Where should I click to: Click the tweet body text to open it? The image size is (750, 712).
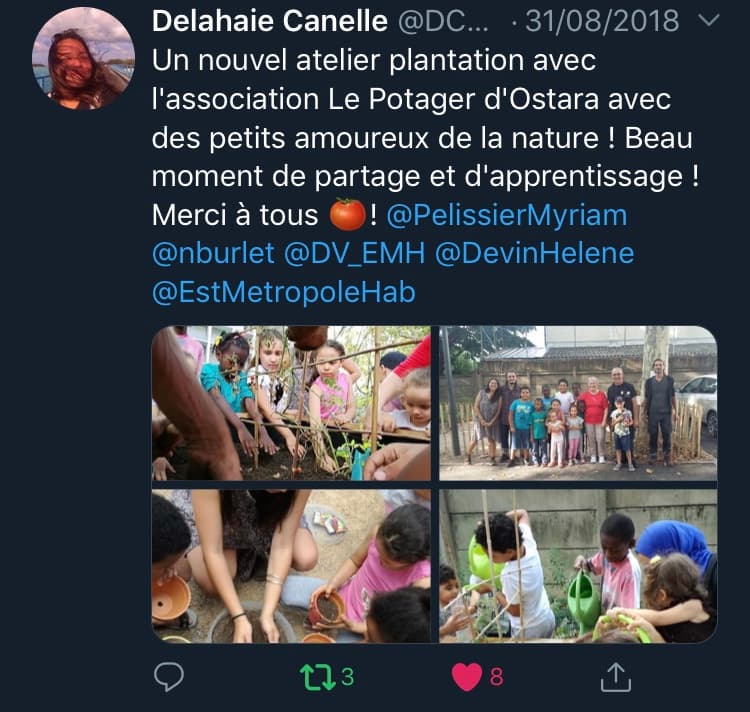(426, 137)
